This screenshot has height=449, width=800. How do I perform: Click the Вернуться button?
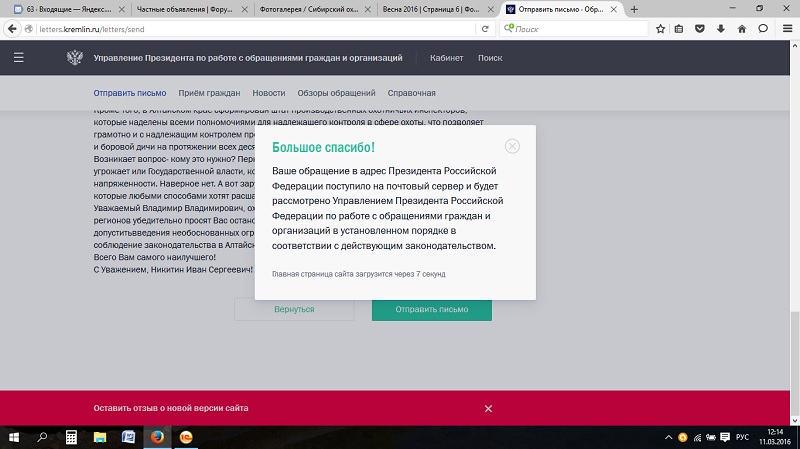point(294,309)
